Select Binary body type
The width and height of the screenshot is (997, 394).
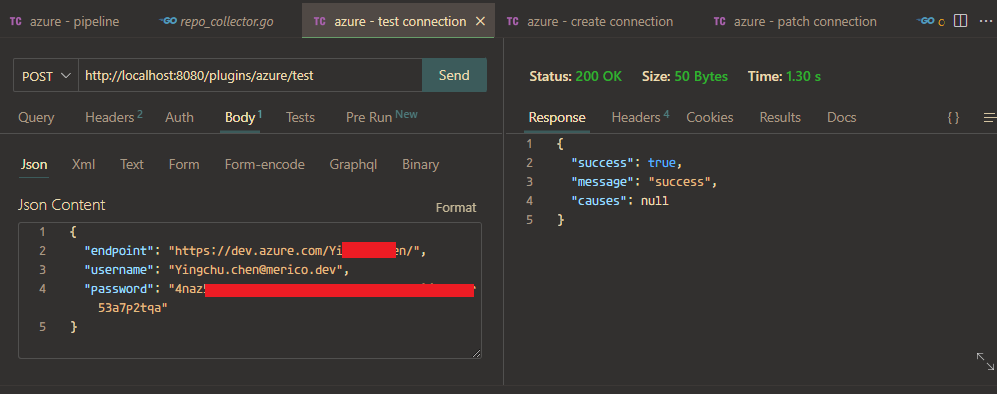(x=420, y=165)
